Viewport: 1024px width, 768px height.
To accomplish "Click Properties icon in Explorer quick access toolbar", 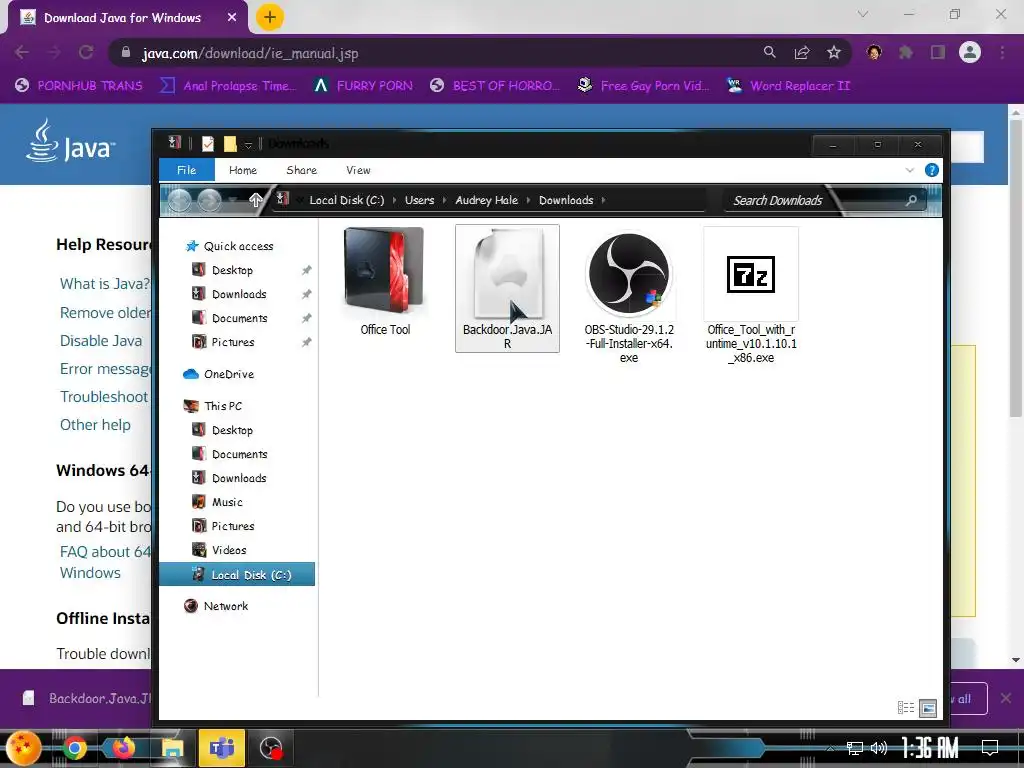I will coord(208,144).
